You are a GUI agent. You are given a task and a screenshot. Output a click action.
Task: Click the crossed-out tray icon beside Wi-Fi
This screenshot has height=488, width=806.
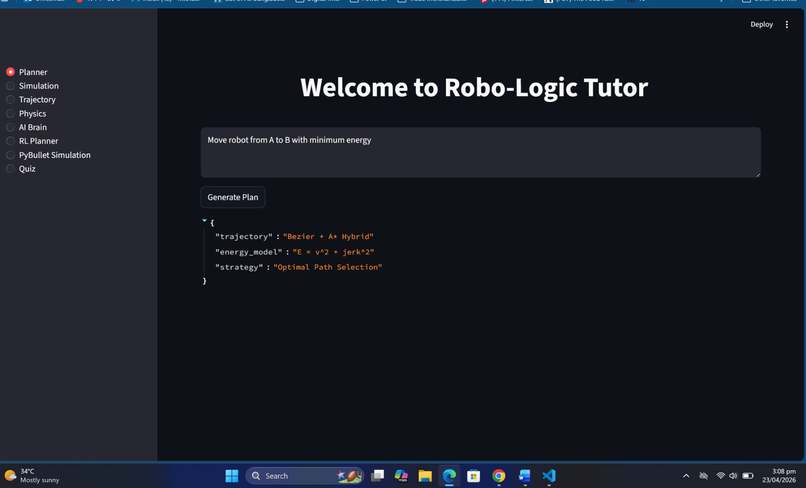[x=704, y=476]
